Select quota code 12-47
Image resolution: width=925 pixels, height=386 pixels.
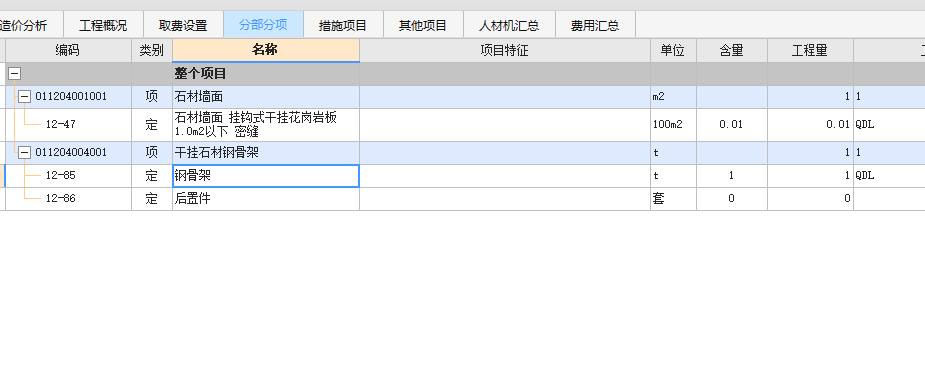coord(60,125)
